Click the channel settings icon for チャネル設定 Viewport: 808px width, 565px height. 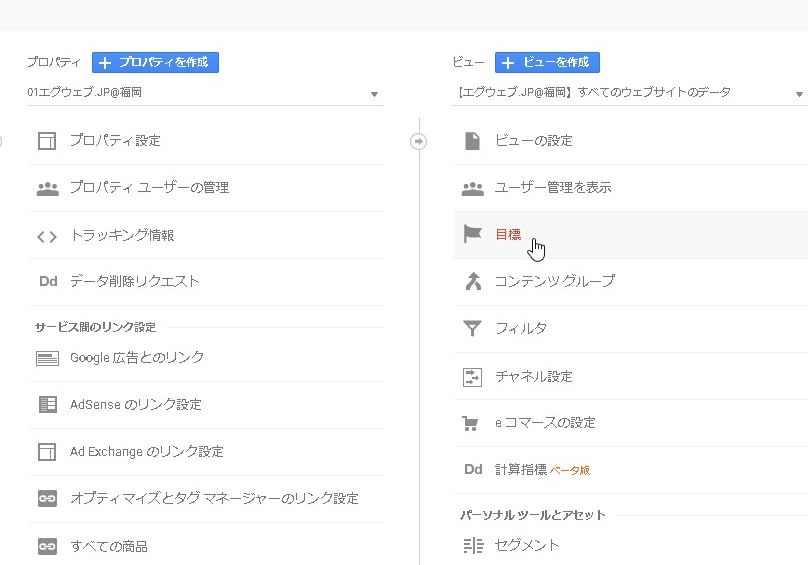tap(473, 377)
